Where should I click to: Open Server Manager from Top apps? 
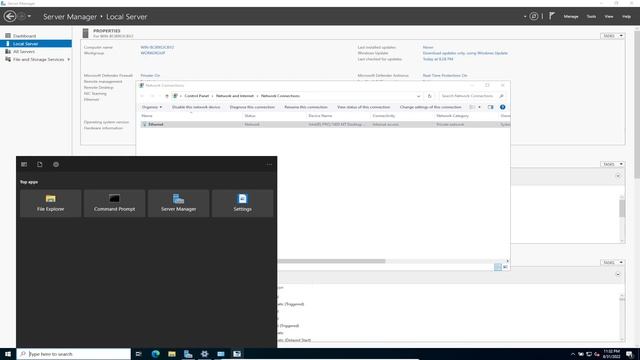click(x=178, y=203)
